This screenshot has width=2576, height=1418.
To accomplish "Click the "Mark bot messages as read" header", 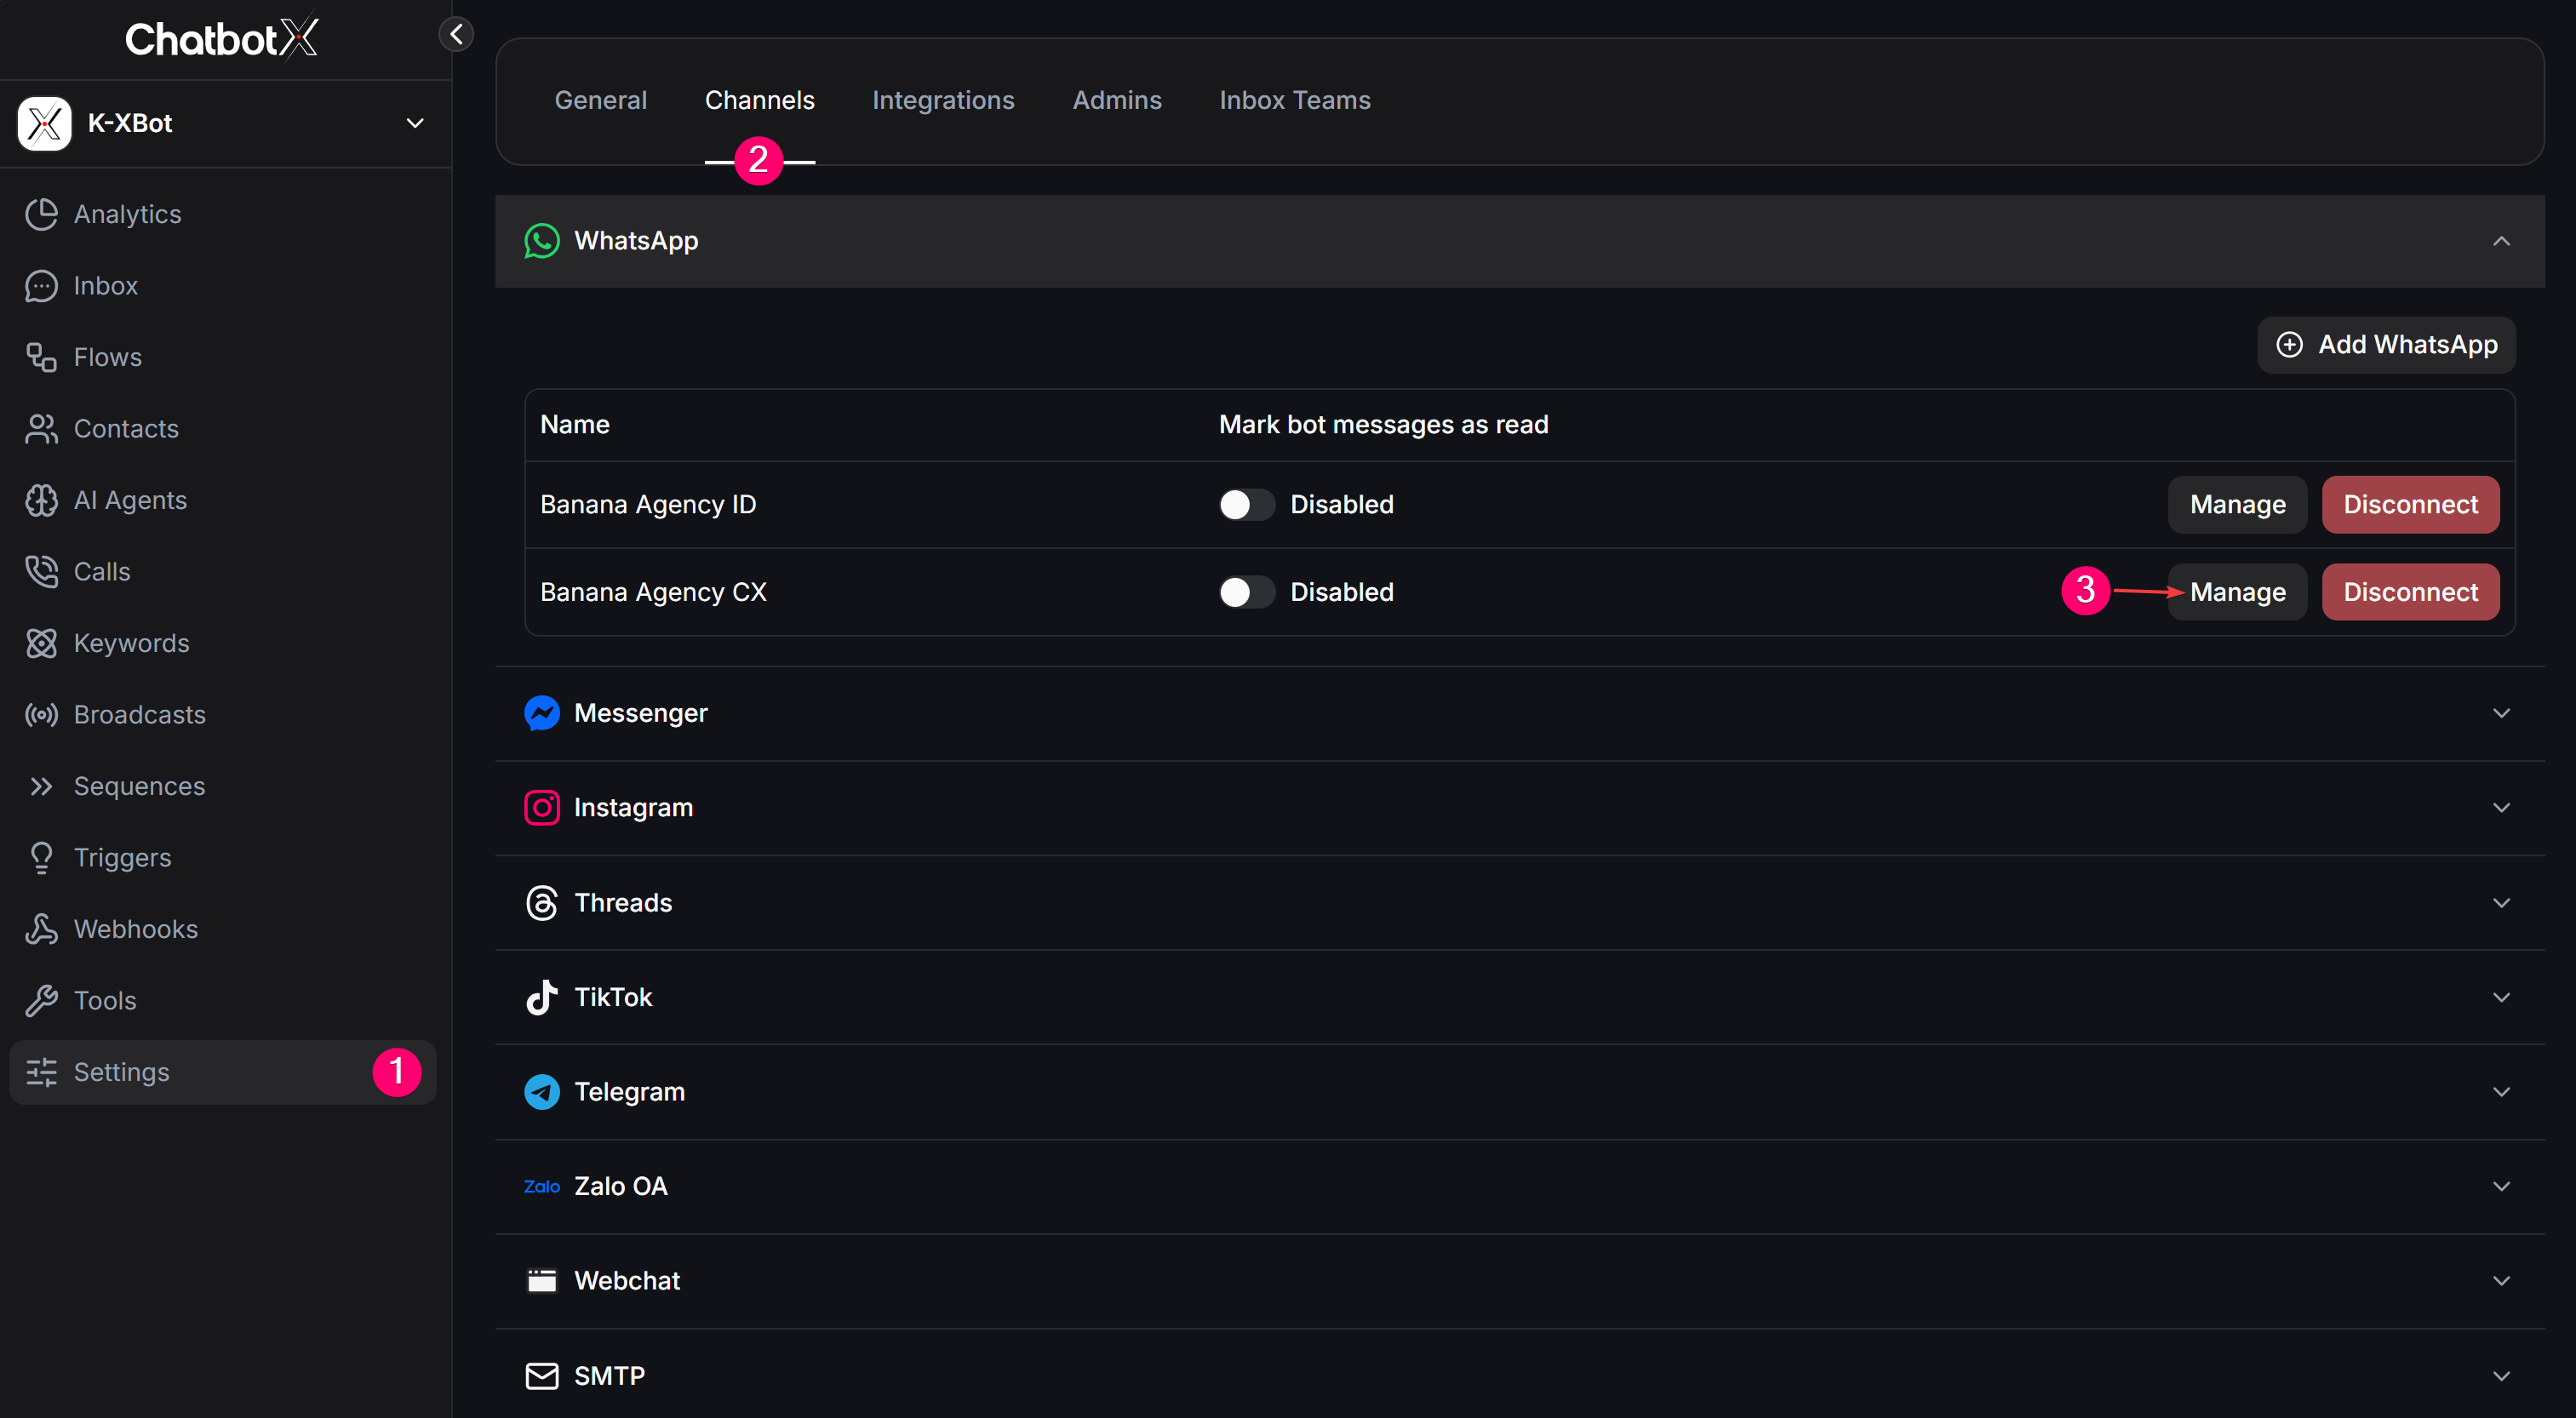I will 1383,424.
